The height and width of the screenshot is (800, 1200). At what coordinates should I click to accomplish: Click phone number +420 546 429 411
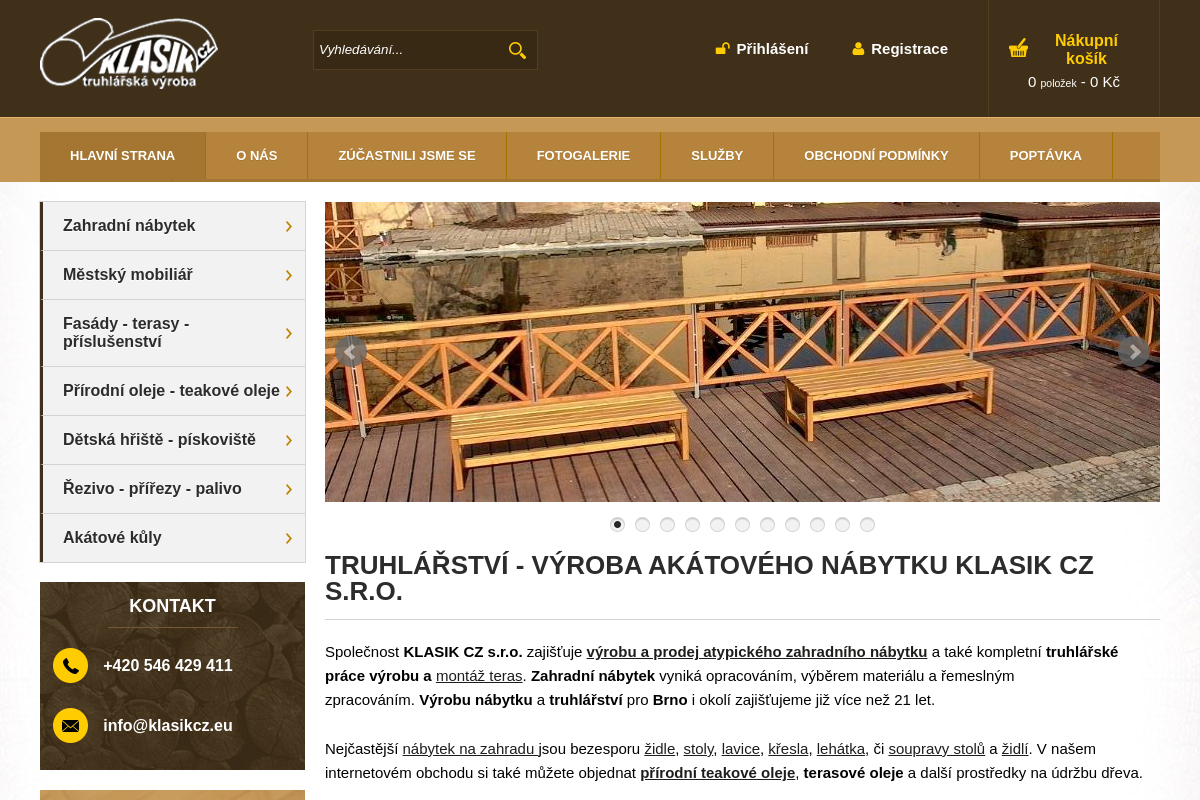pyautogui.click(x=168, y=666)
